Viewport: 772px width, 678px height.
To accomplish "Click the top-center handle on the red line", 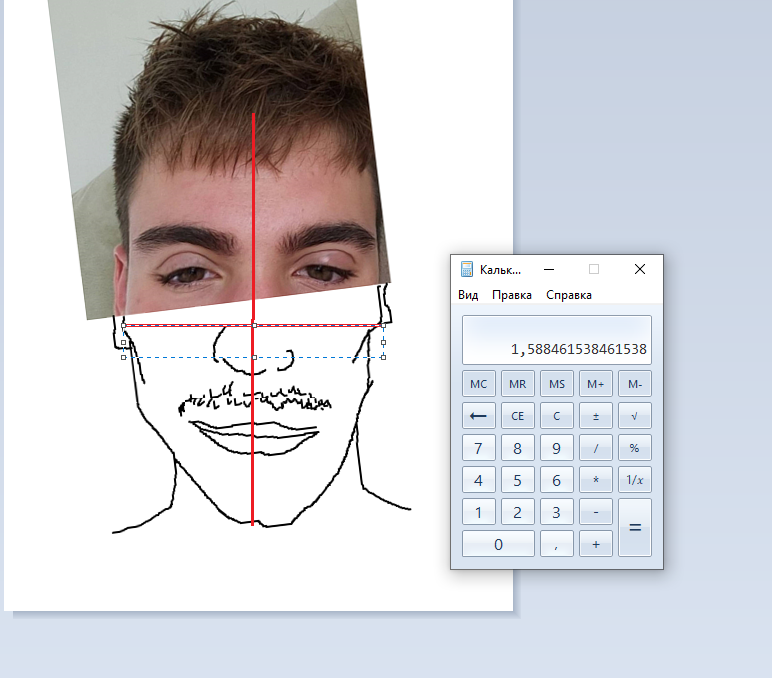I will tap(254, 325).
